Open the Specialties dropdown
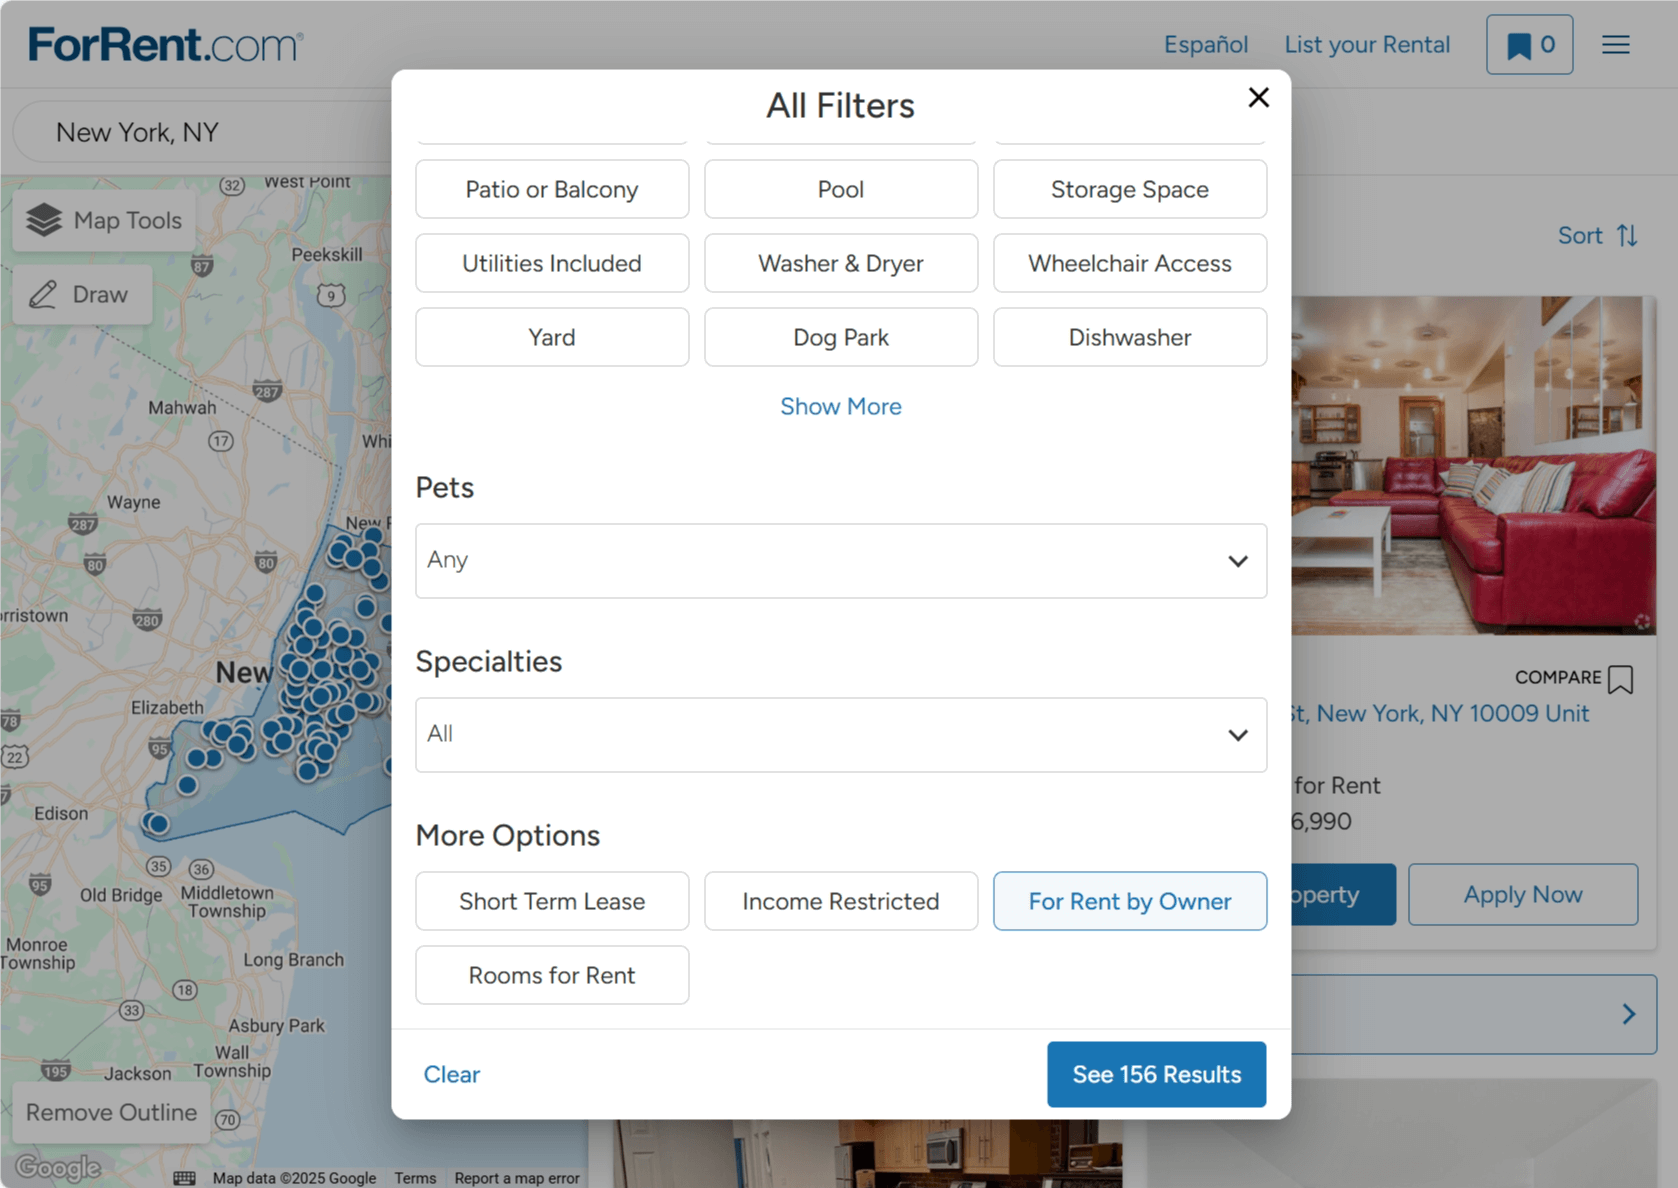The height and width of the screenshot is (1188, 1678). pyautogui.click(x=841, y=735)
